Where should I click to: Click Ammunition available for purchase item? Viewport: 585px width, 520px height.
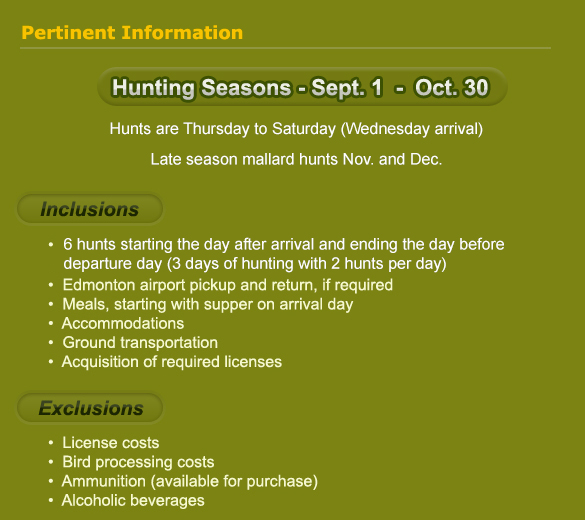(x=190, y=481)
